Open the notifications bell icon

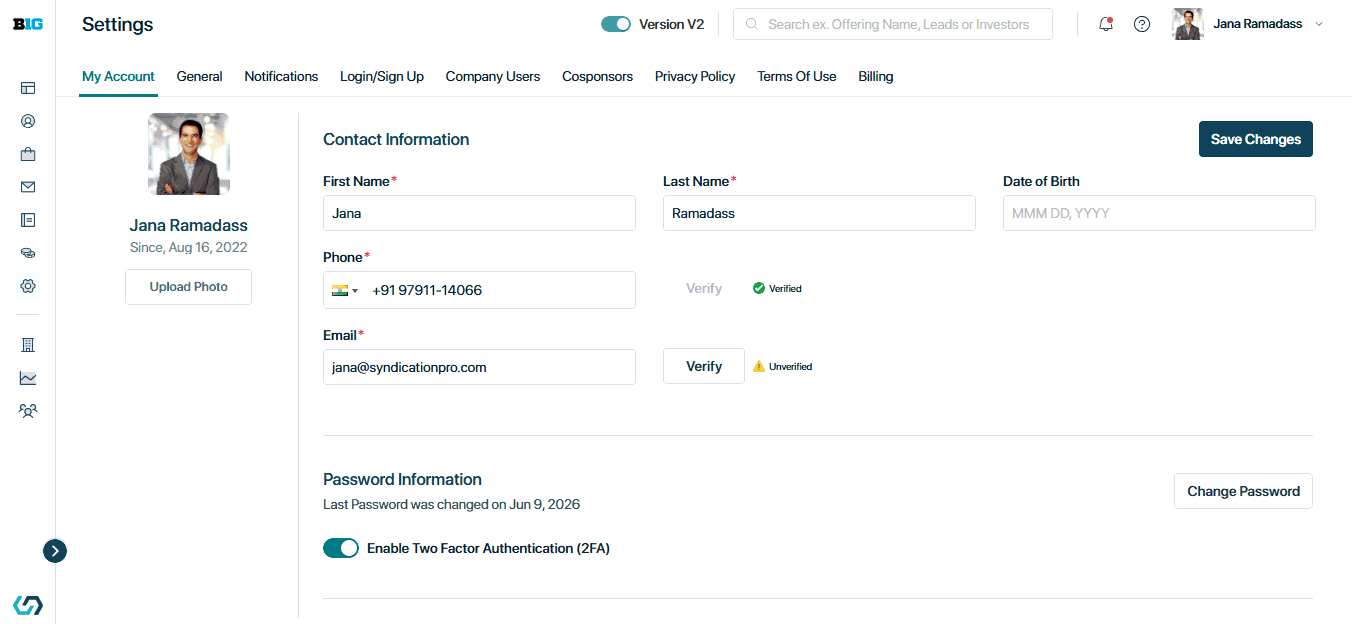(1106, 24)
